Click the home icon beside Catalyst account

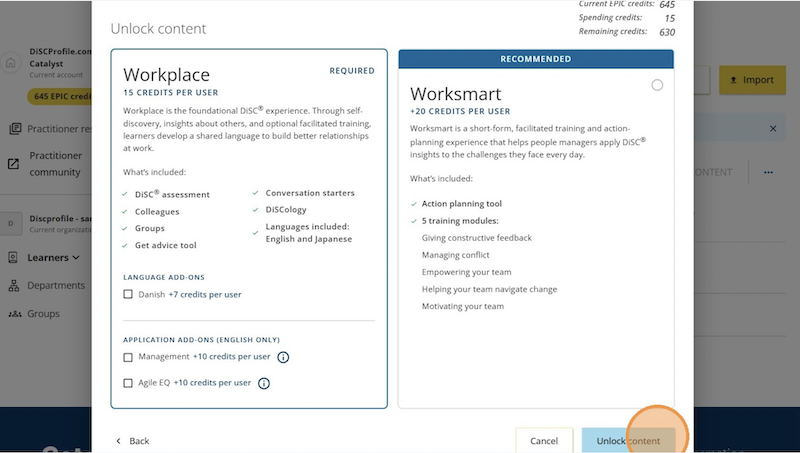[11, 63]
